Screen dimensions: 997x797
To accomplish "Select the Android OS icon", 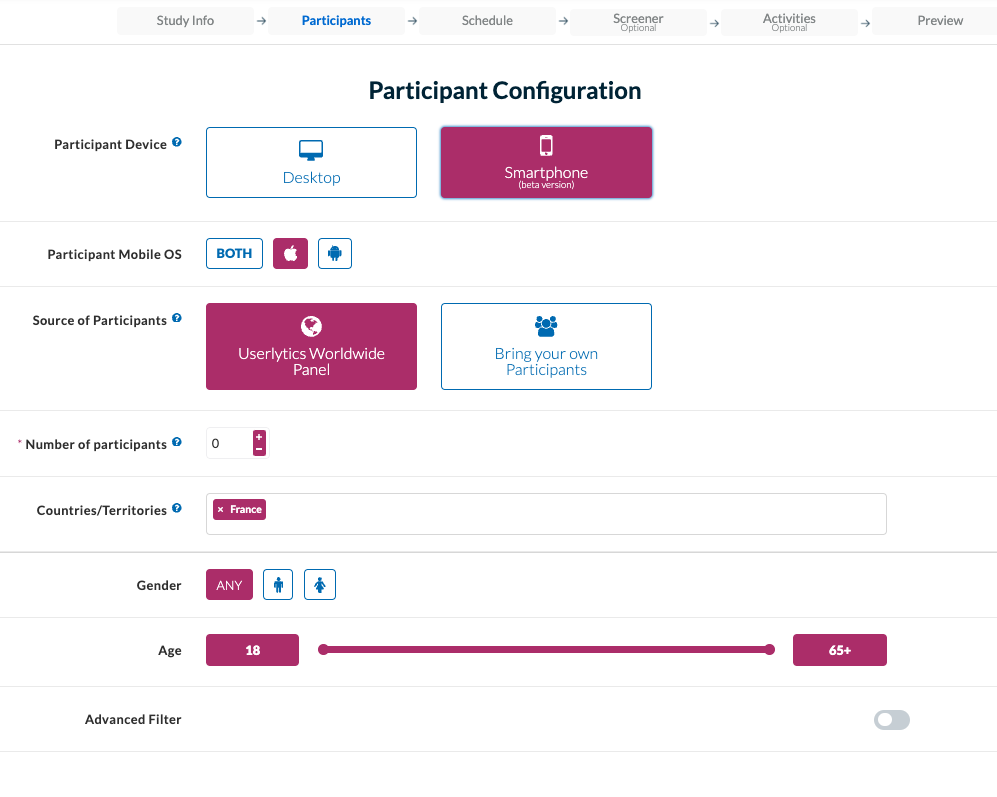I will [x=335, y=253].
